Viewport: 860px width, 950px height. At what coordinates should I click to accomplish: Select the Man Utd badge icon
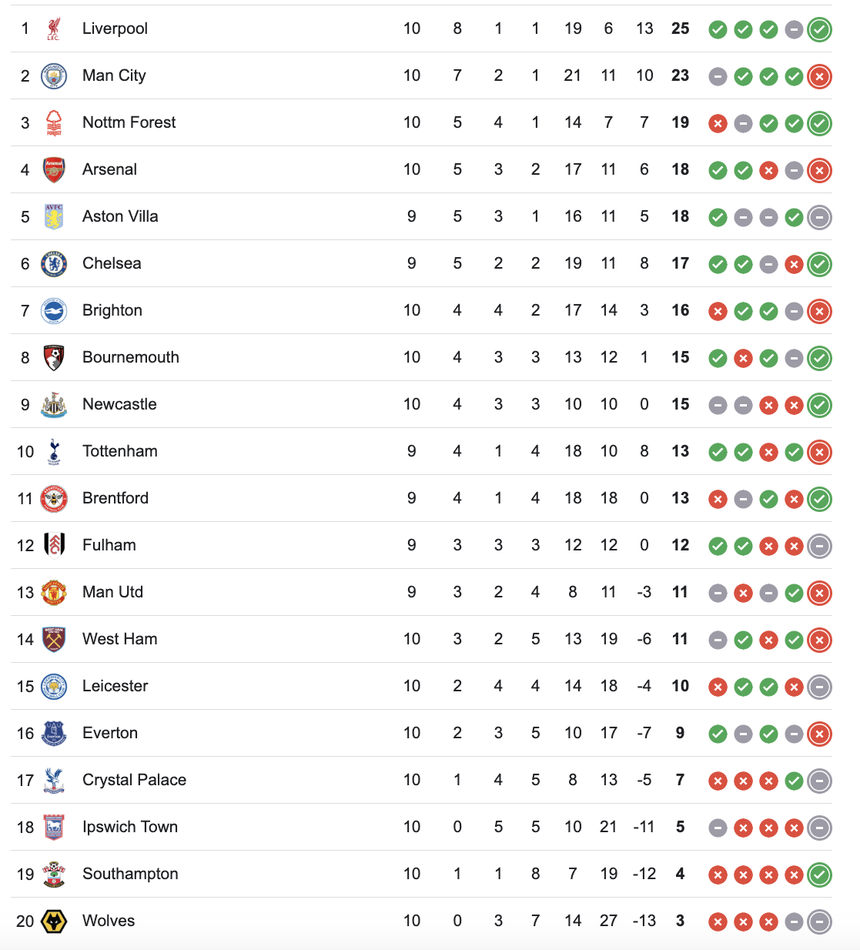click(55, 592)
